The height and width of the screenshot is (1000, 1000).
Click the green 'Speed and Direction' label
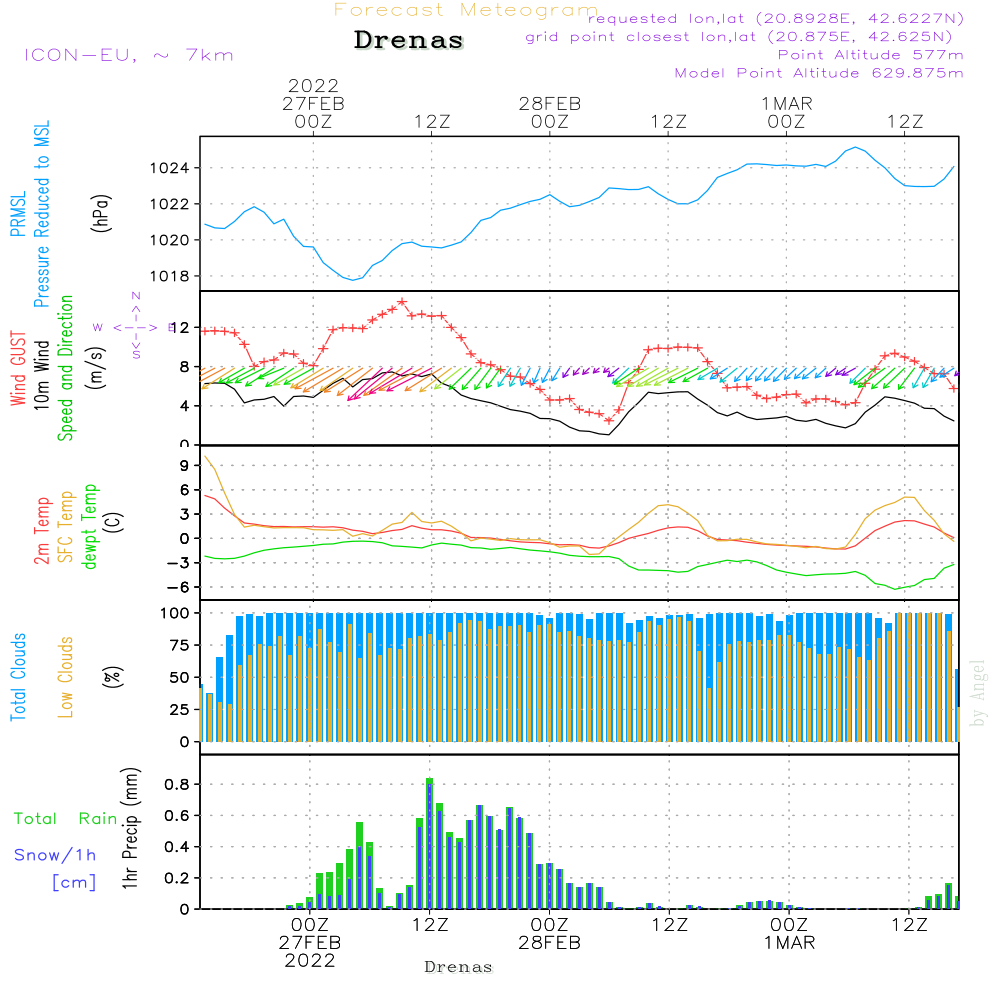[x=65, y=368]
